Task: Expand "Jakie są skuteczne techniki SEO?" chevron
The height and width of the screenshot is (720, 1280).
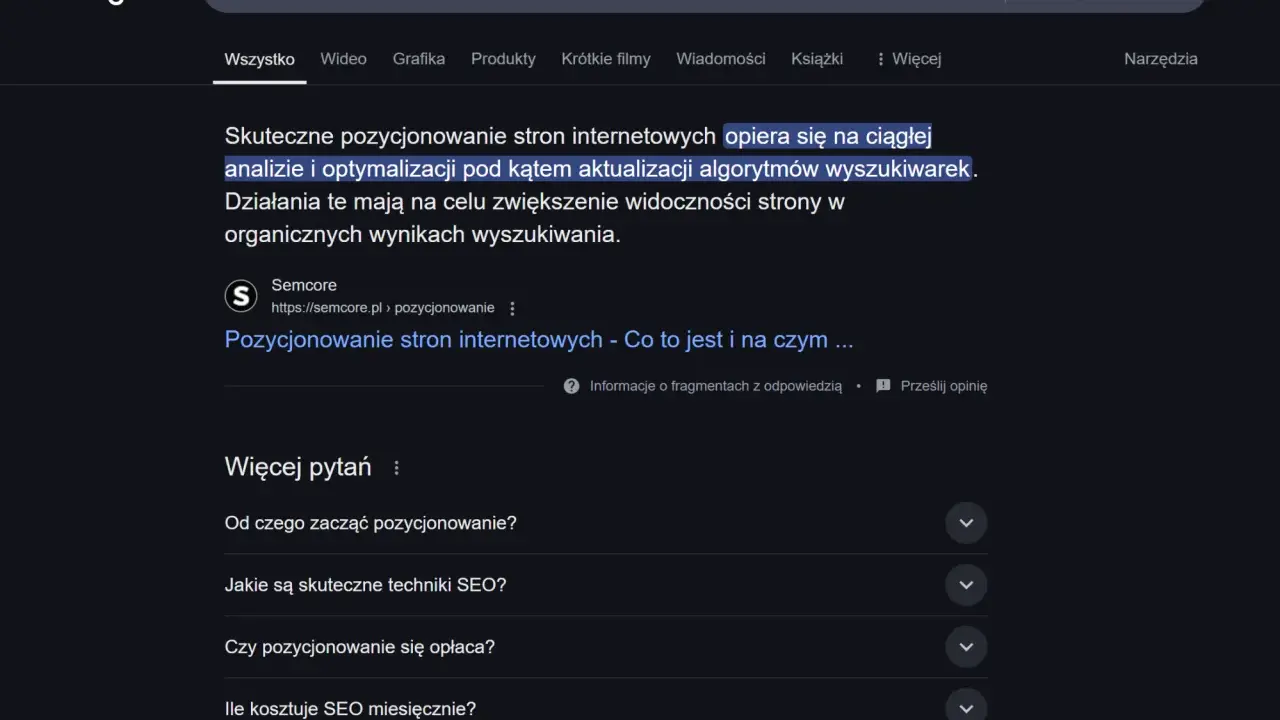Action: (966, 585)
